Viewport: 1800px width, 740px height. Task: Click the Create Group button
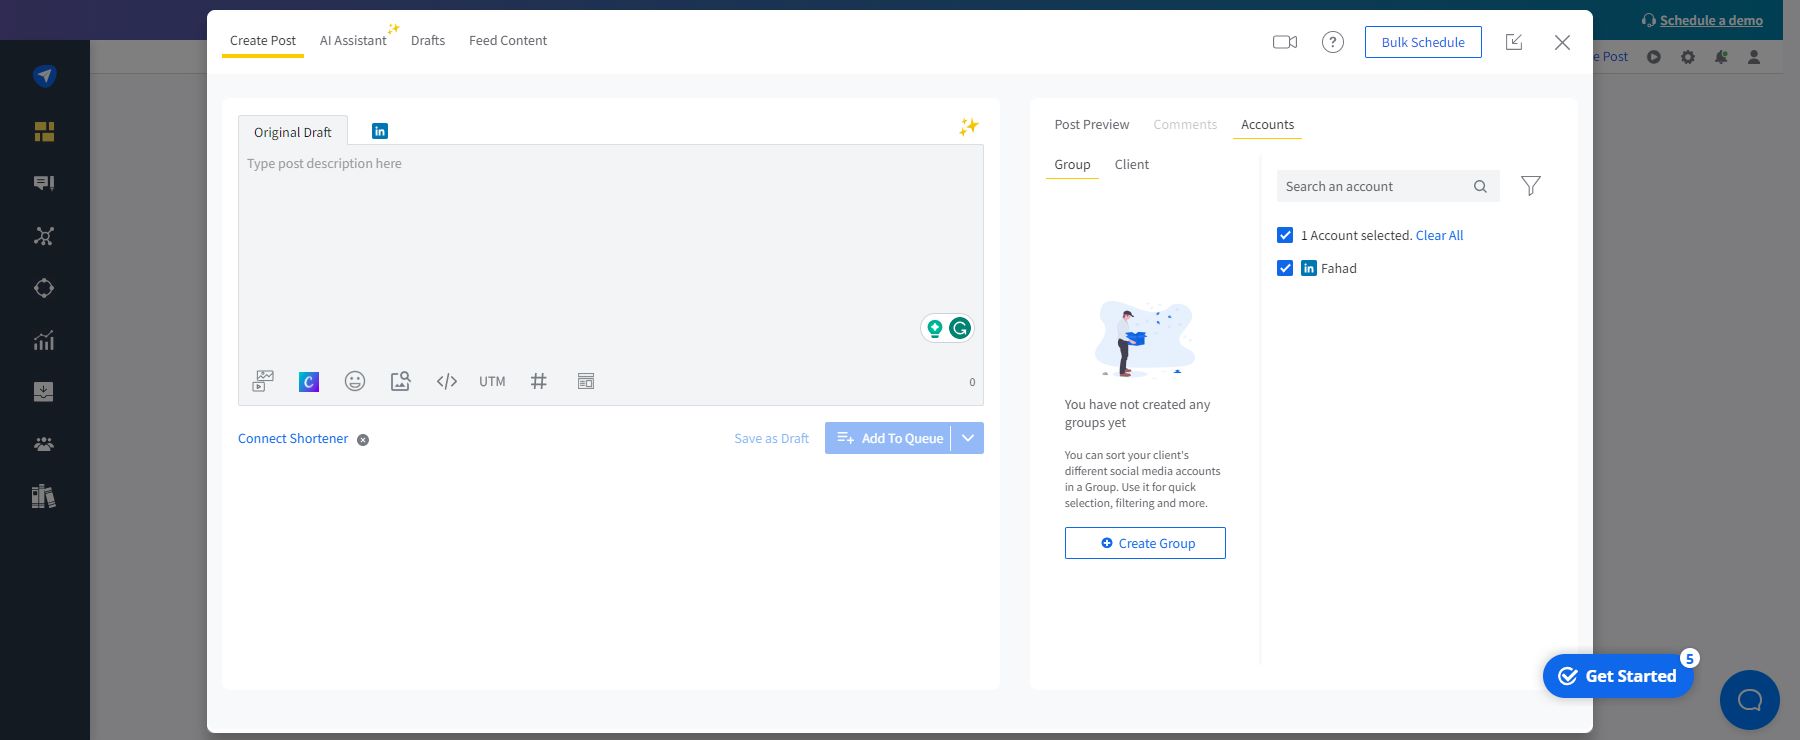pos(1145,543)
